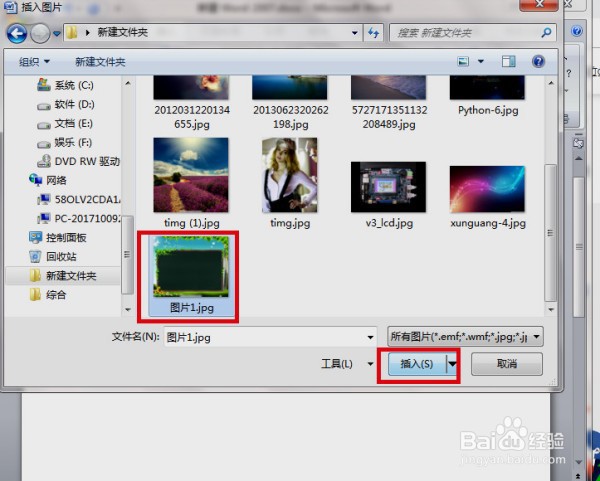Open the 组织 menu
Image resolution: width=600 pixels, height=481 pixels.
[34, 62]
